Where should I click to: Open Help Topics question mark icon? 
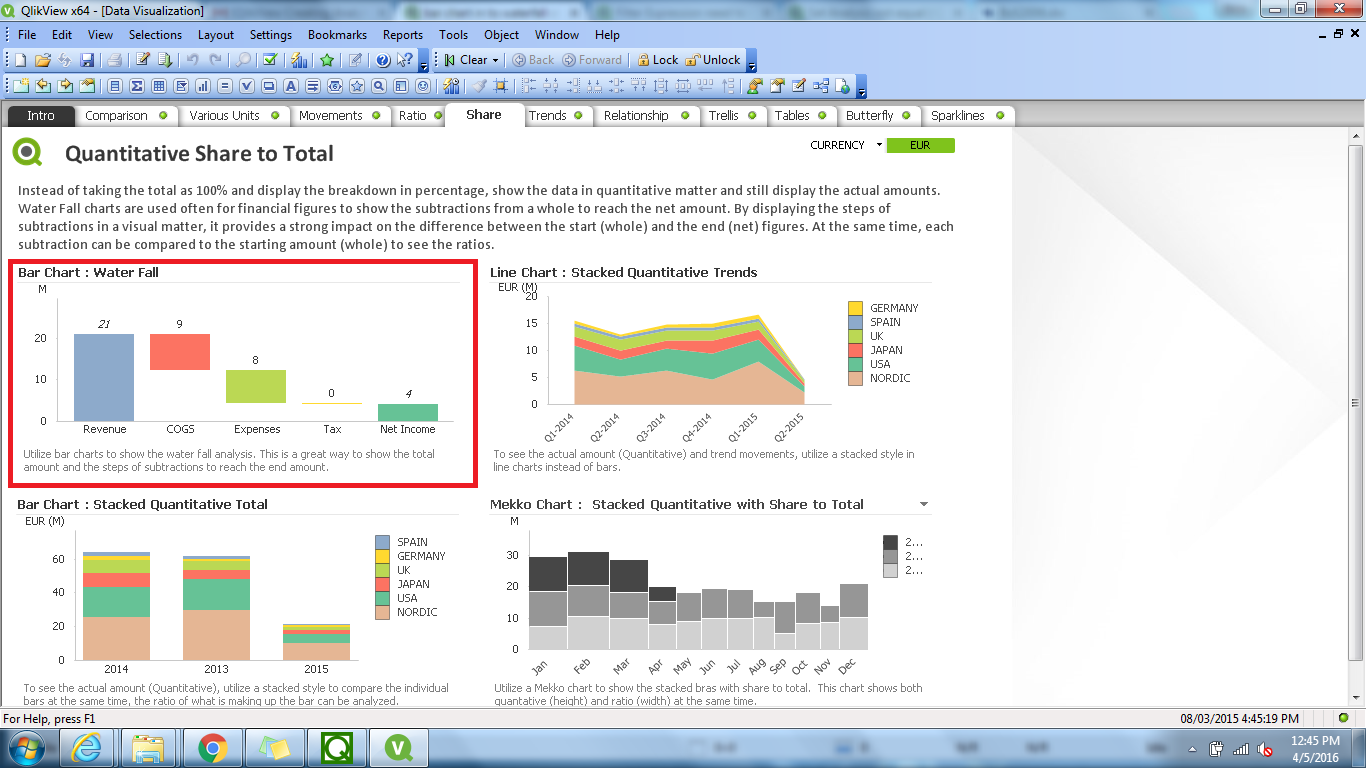point(383,60)
